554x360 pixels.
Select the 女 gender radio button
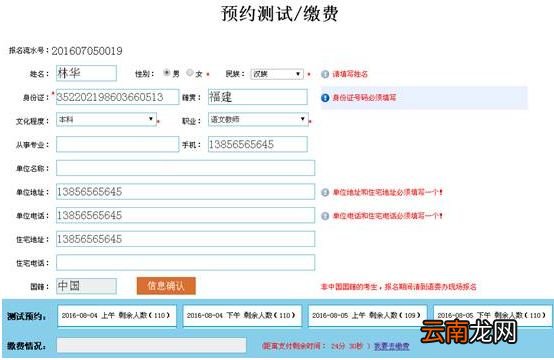pyautogui.click(x=190, y=72)
